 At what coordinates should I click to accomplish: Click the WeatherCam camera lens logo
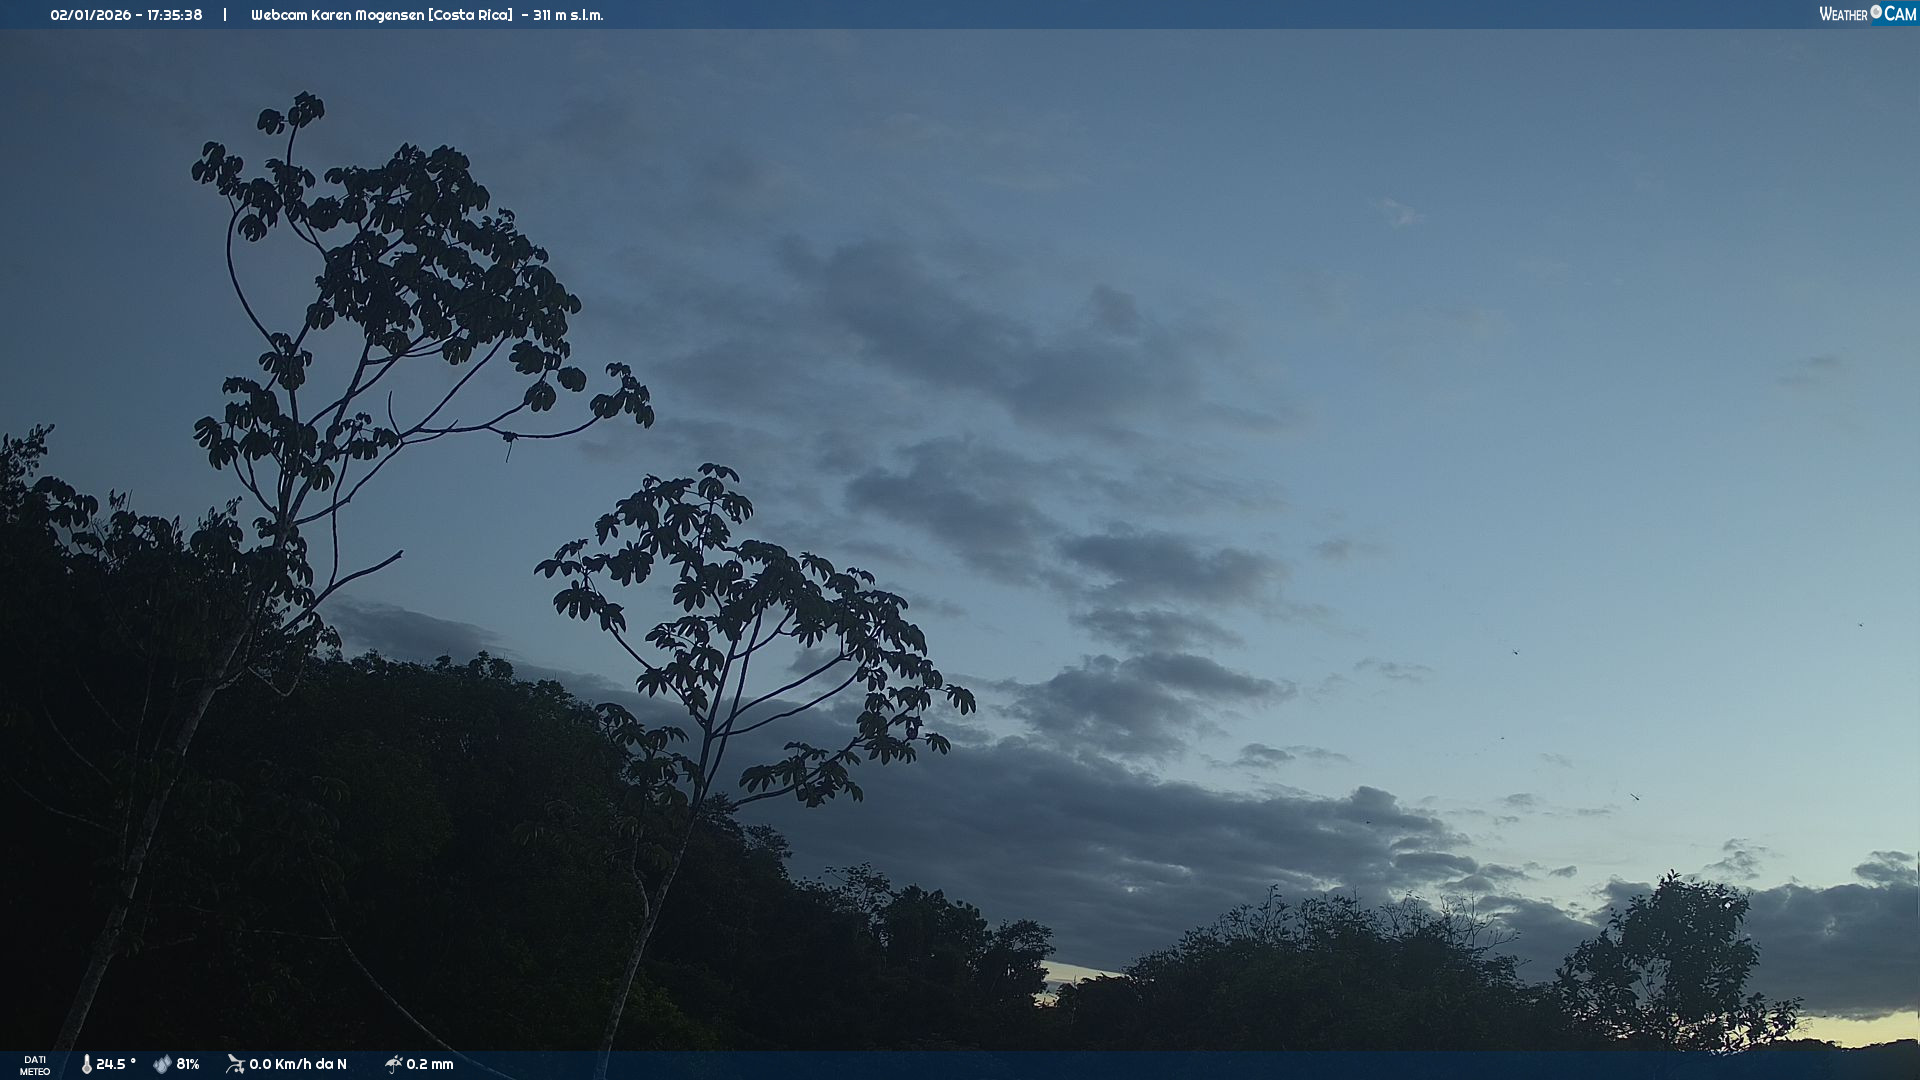(1876, 12)
